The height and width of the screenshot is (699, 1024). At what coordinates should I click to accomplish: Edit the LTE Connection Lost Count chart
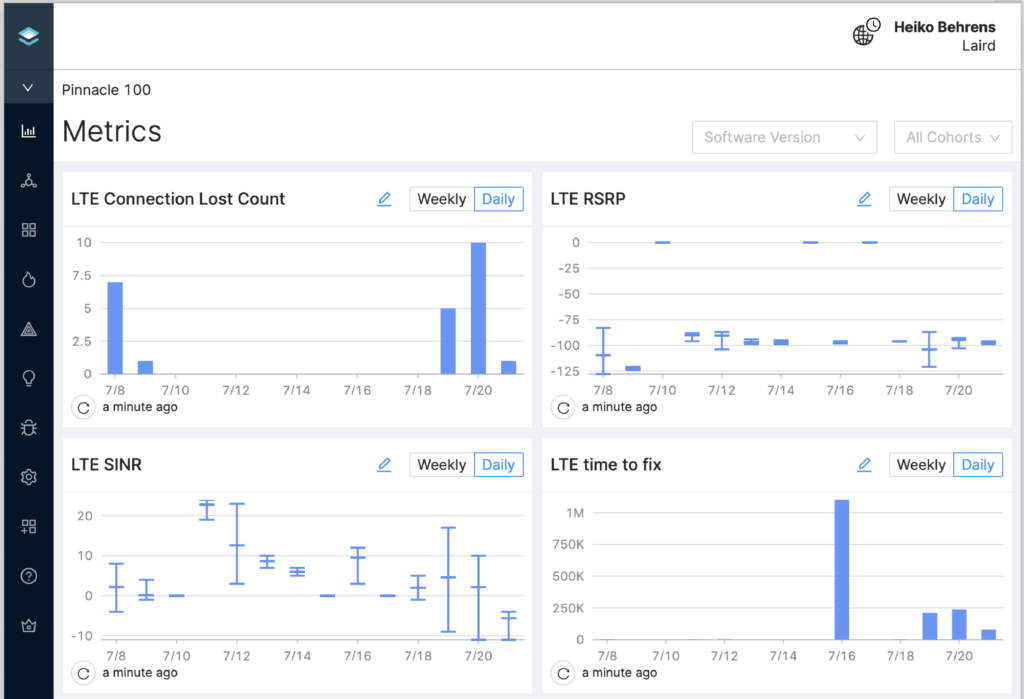click(384, 199)
